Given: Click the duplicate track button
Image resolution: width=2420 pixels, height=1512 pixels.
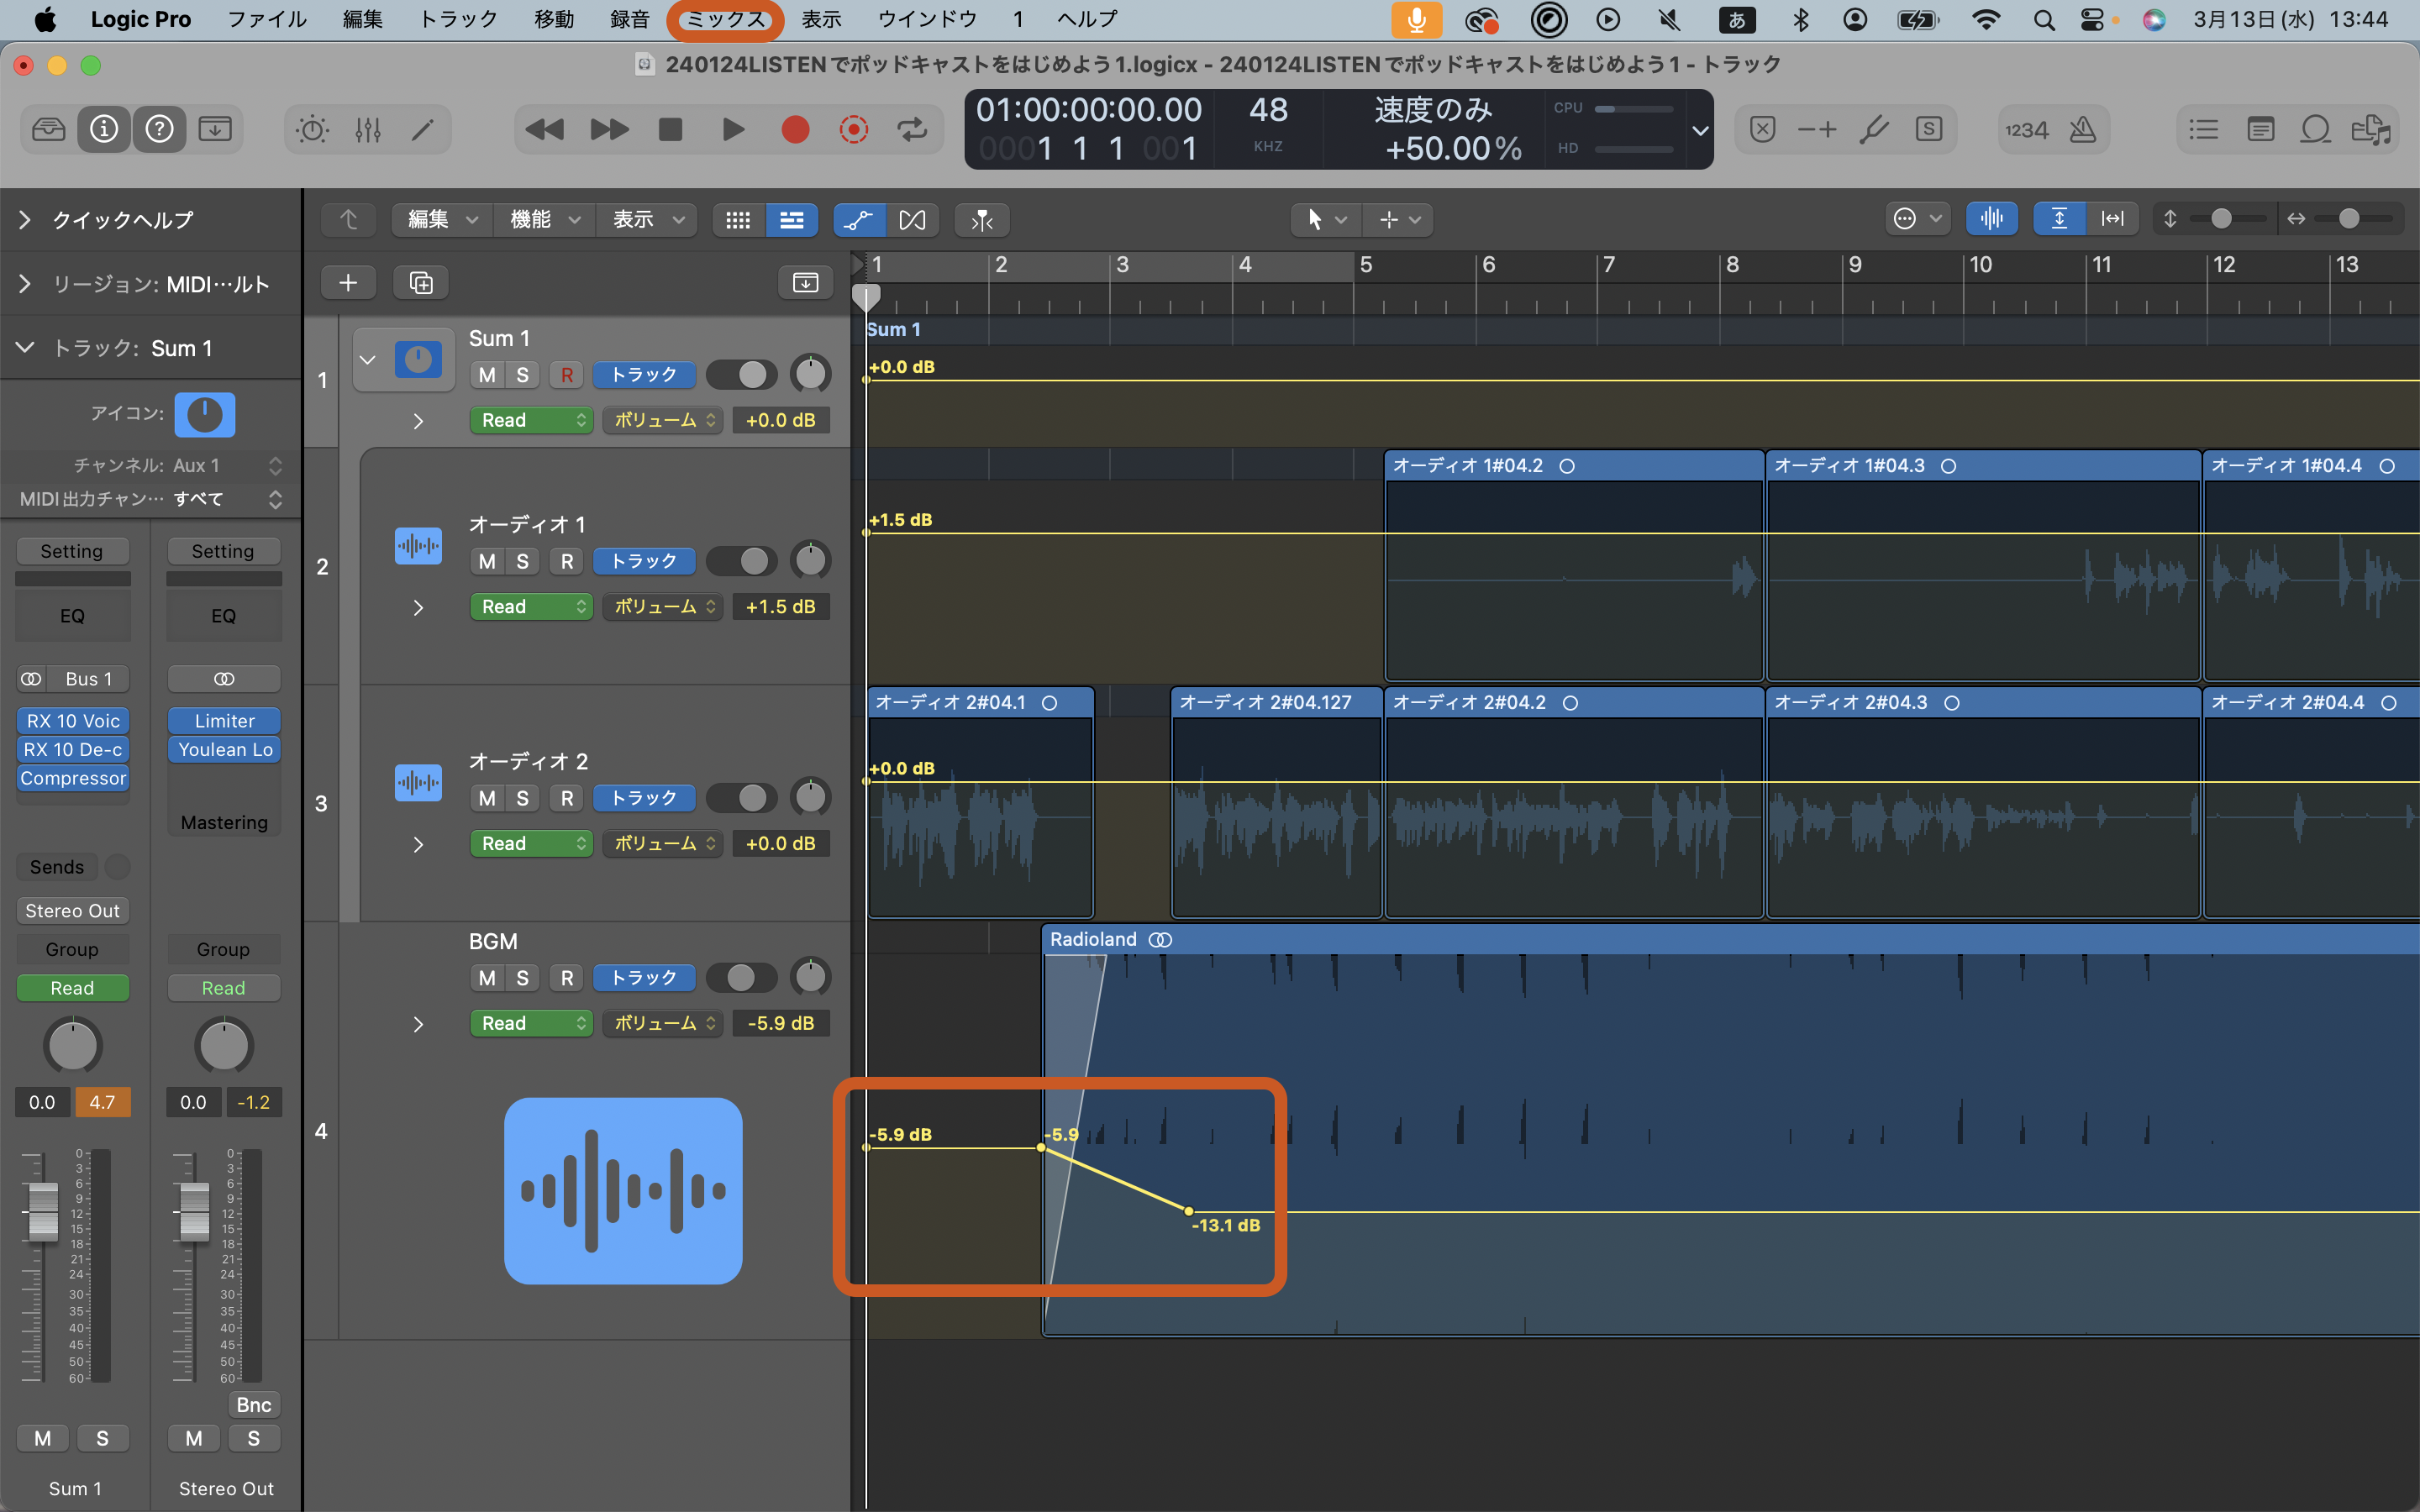Looking at the screenshot, I should tap(421, 283).
